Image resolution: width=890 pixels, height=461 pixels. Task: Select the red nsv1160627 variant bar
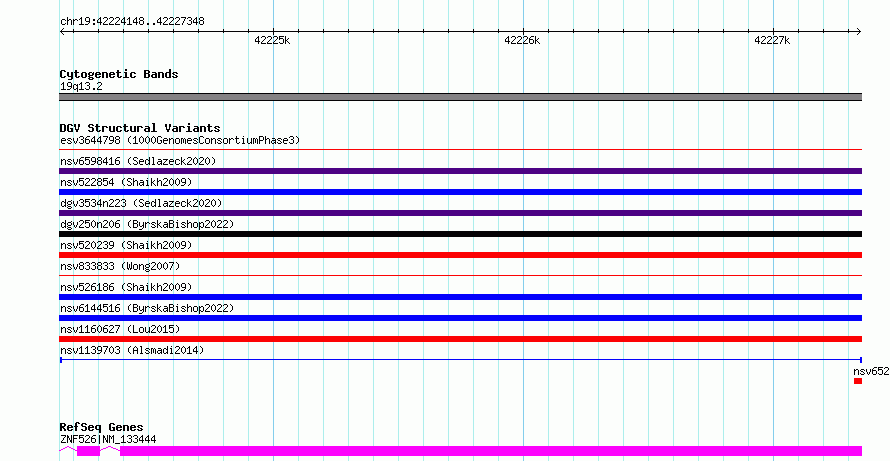tap(461, 339)
